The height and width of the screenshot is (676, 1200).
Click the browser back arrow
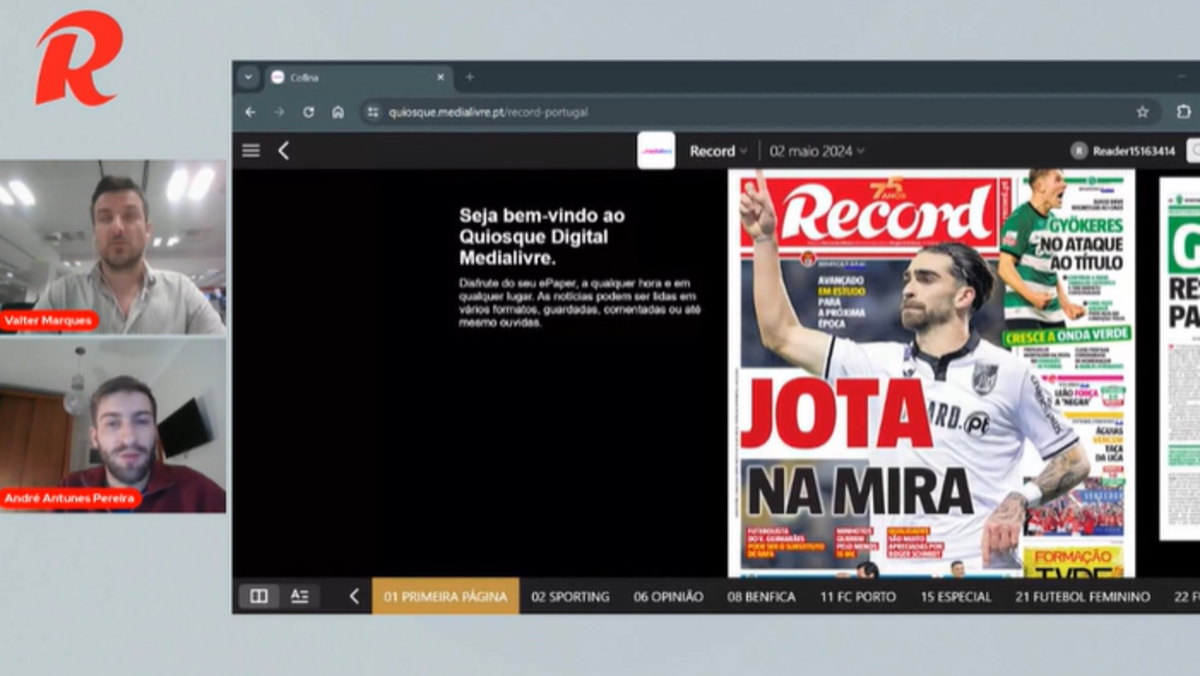pos(250,112)
